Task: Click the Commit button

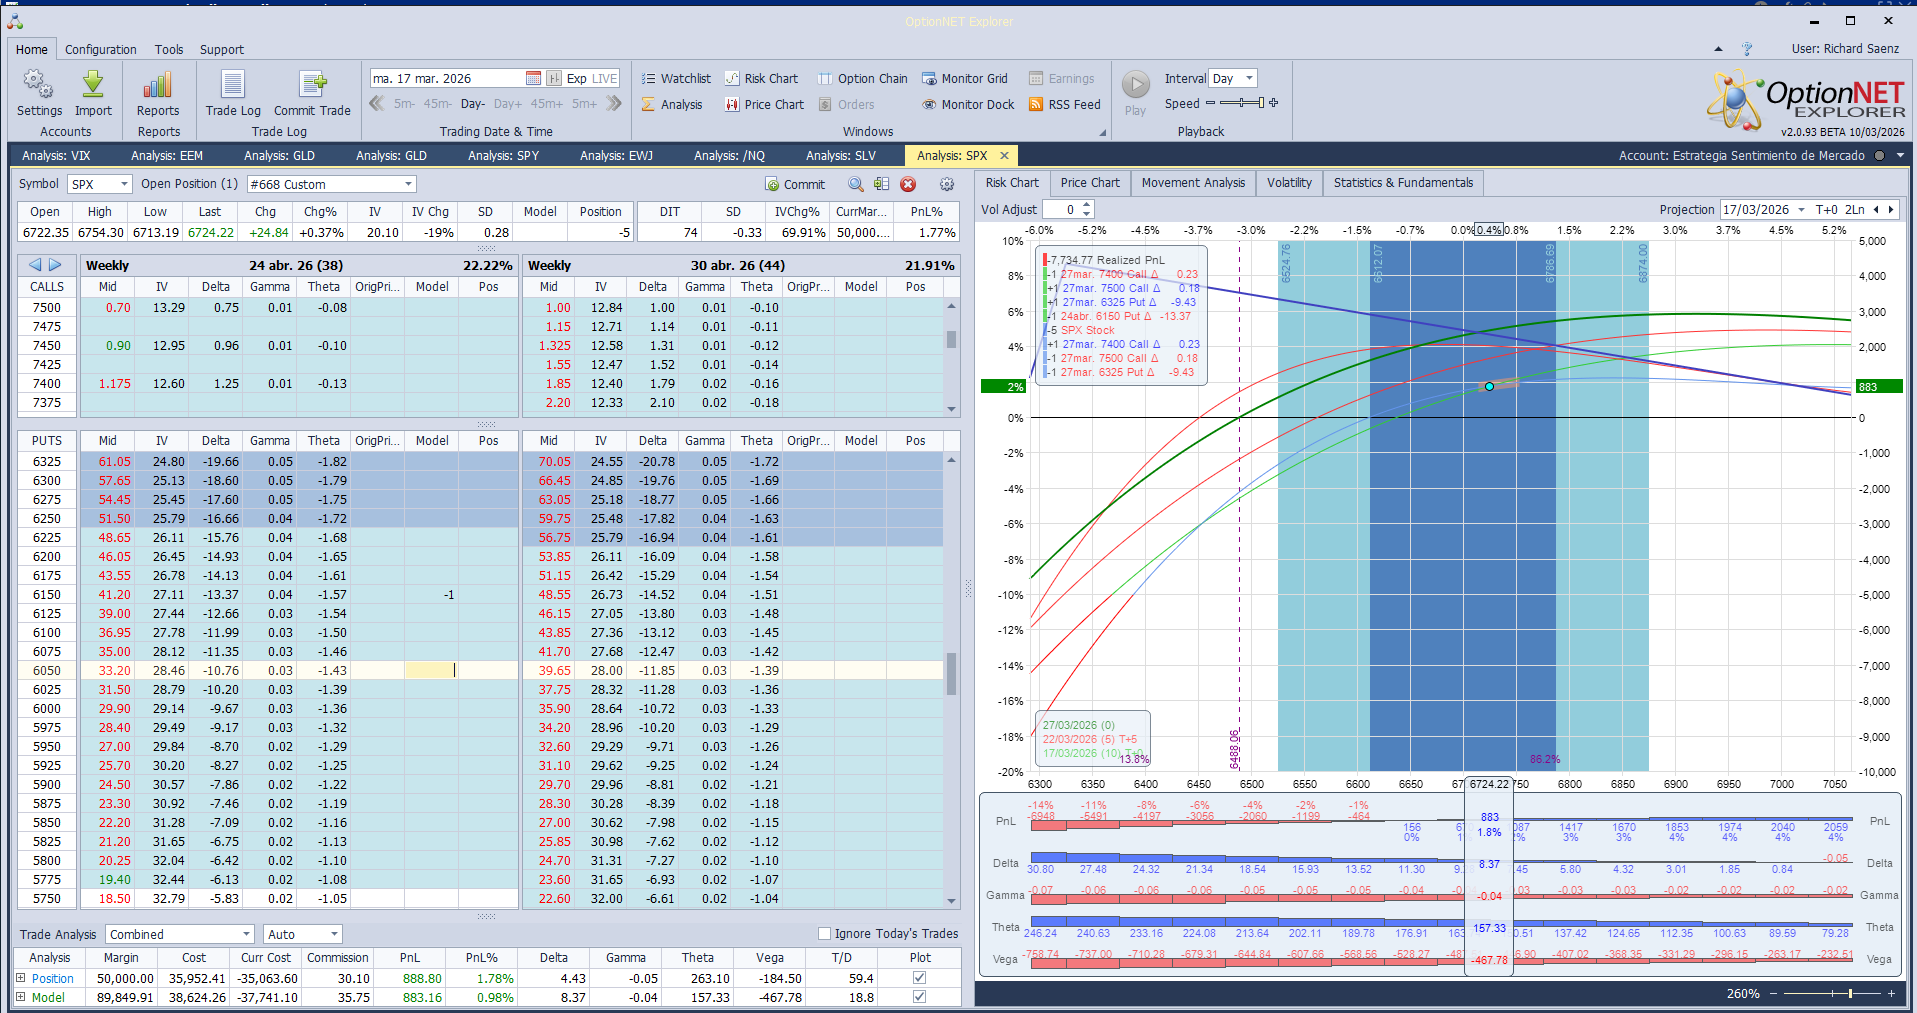Action: coord(795,184)
